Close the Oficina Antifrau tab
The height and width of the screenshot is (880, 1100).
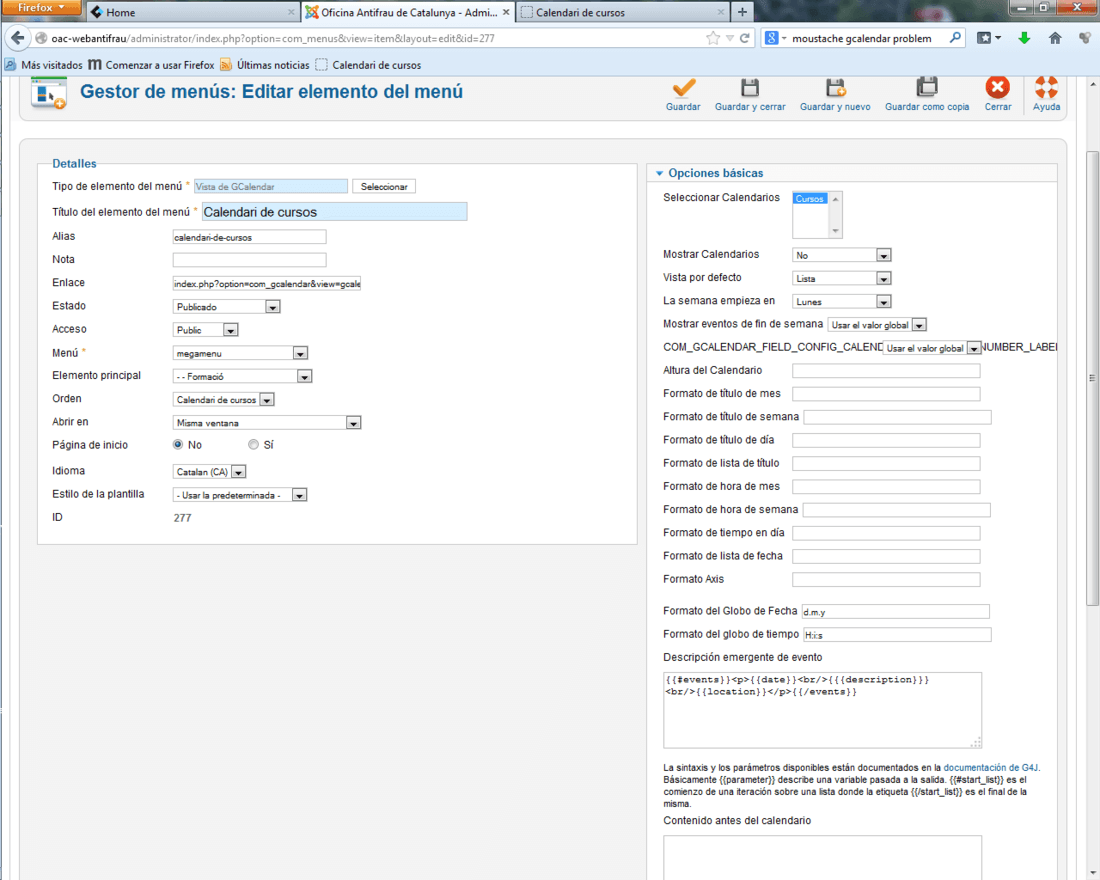506,12
